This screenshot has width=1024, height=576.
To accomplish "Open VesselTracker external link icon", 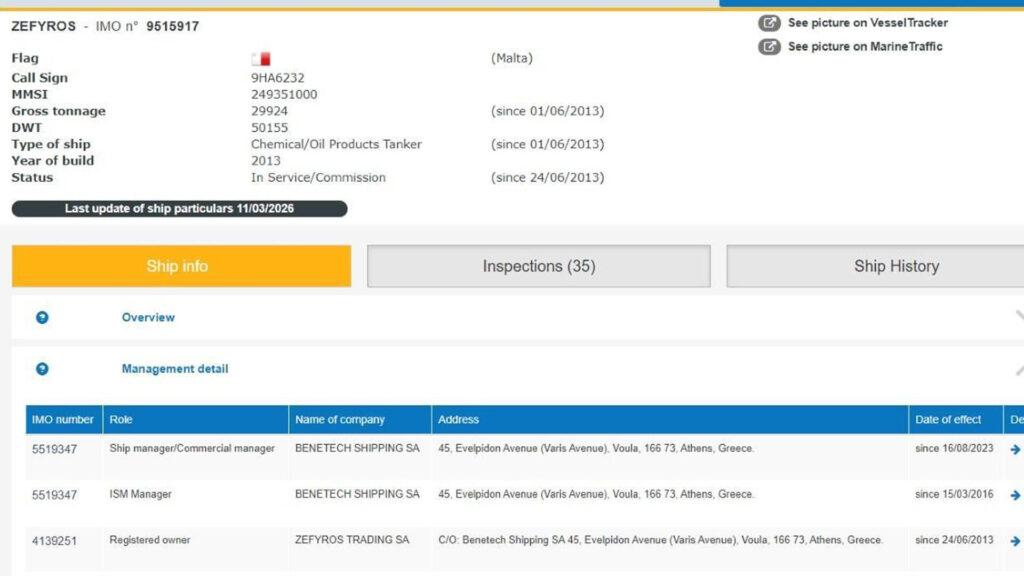I will [769, 23].
